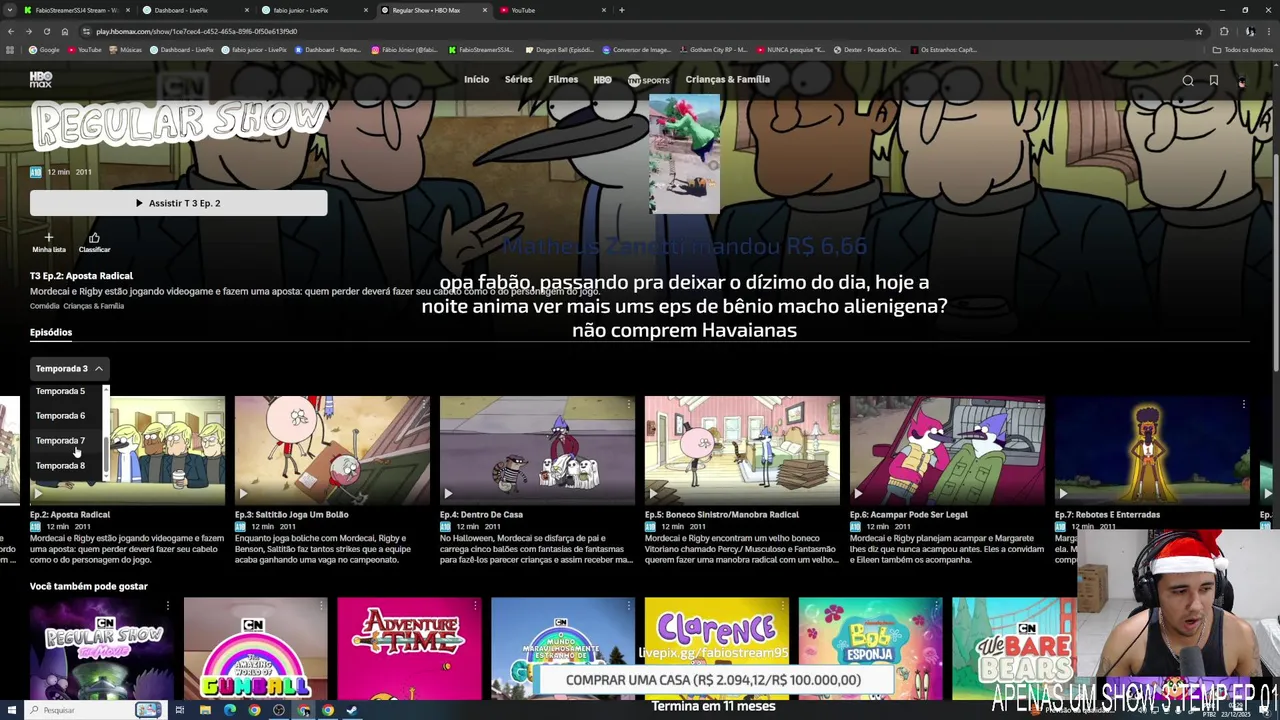Select Temporada 8 from season list
Viewport: 1280px width, 720px height.
click(60, 465)
